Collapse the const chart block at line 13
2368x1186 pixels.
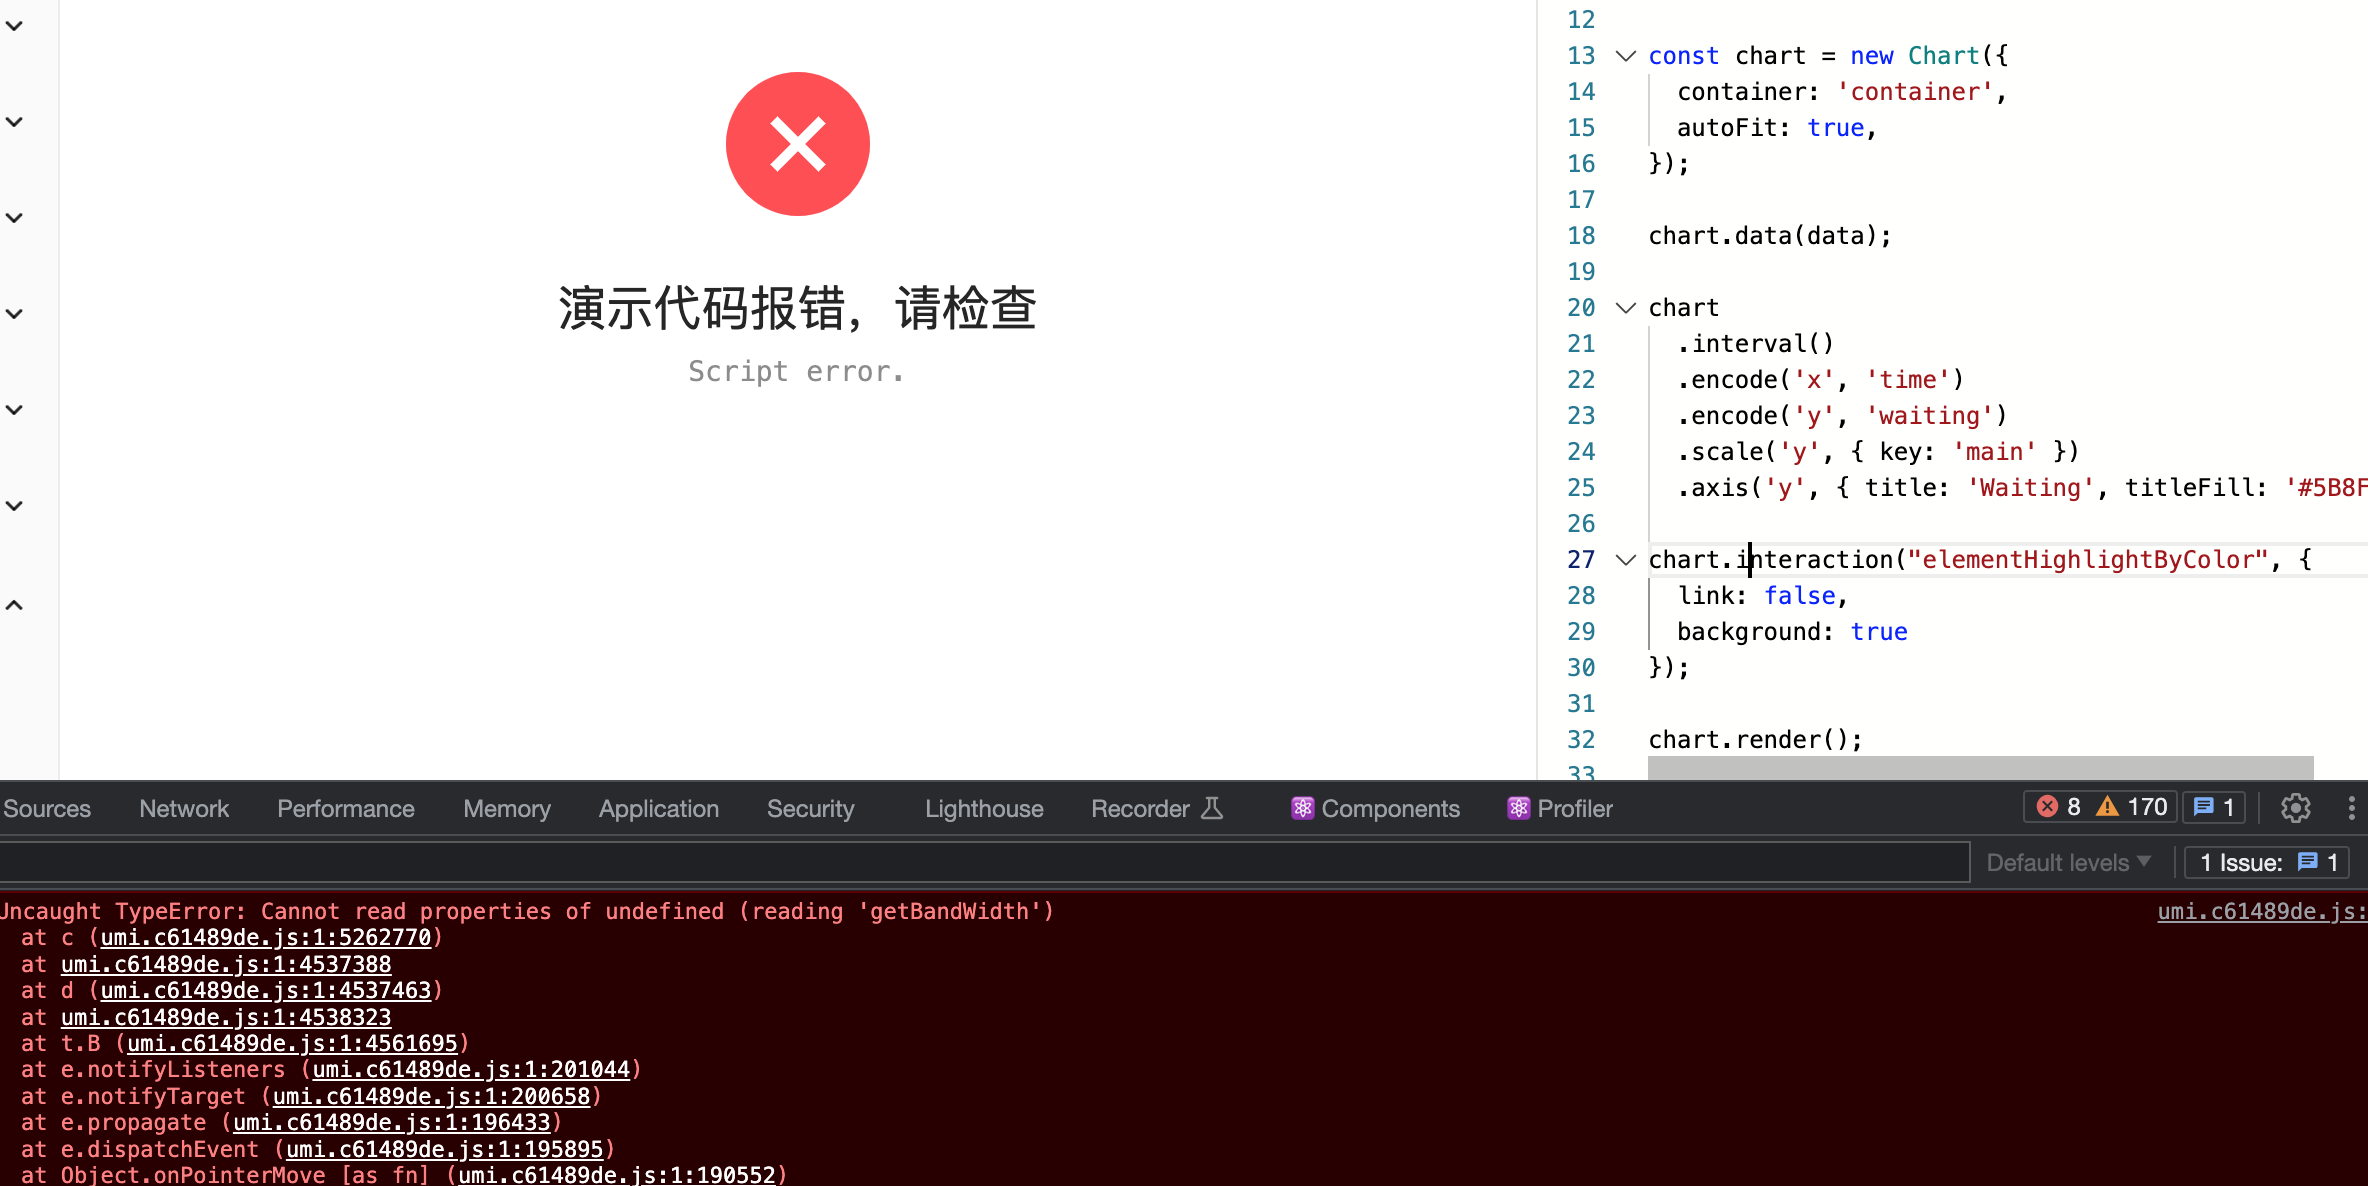pos(1625,55)
